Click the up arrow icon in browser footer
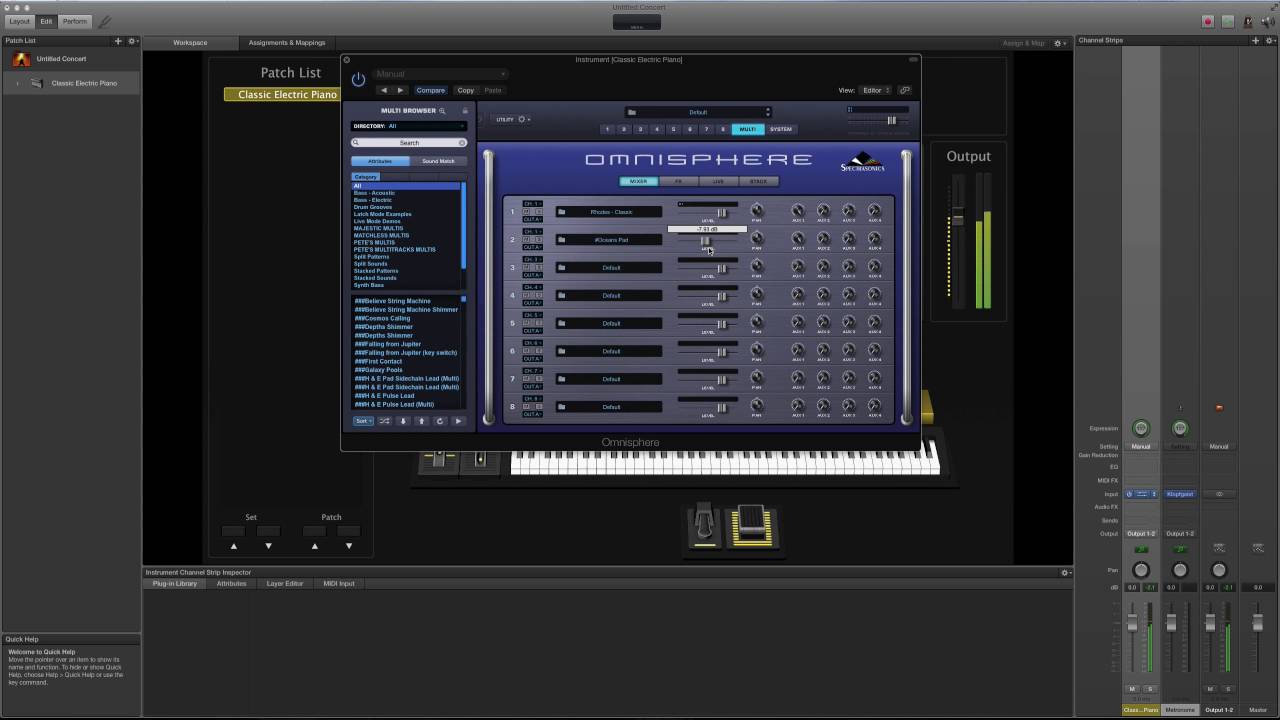1280x720 pixels. pos(422,421)
